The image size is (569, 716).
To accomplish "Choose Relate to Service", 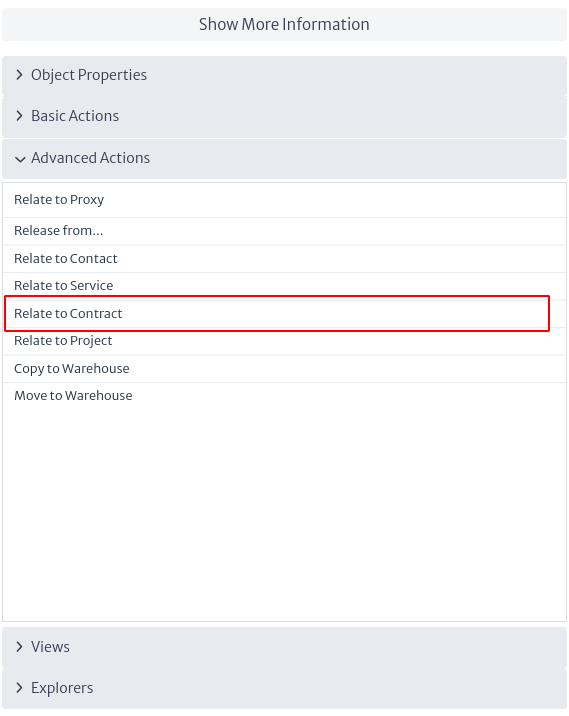I will (284, 286).
